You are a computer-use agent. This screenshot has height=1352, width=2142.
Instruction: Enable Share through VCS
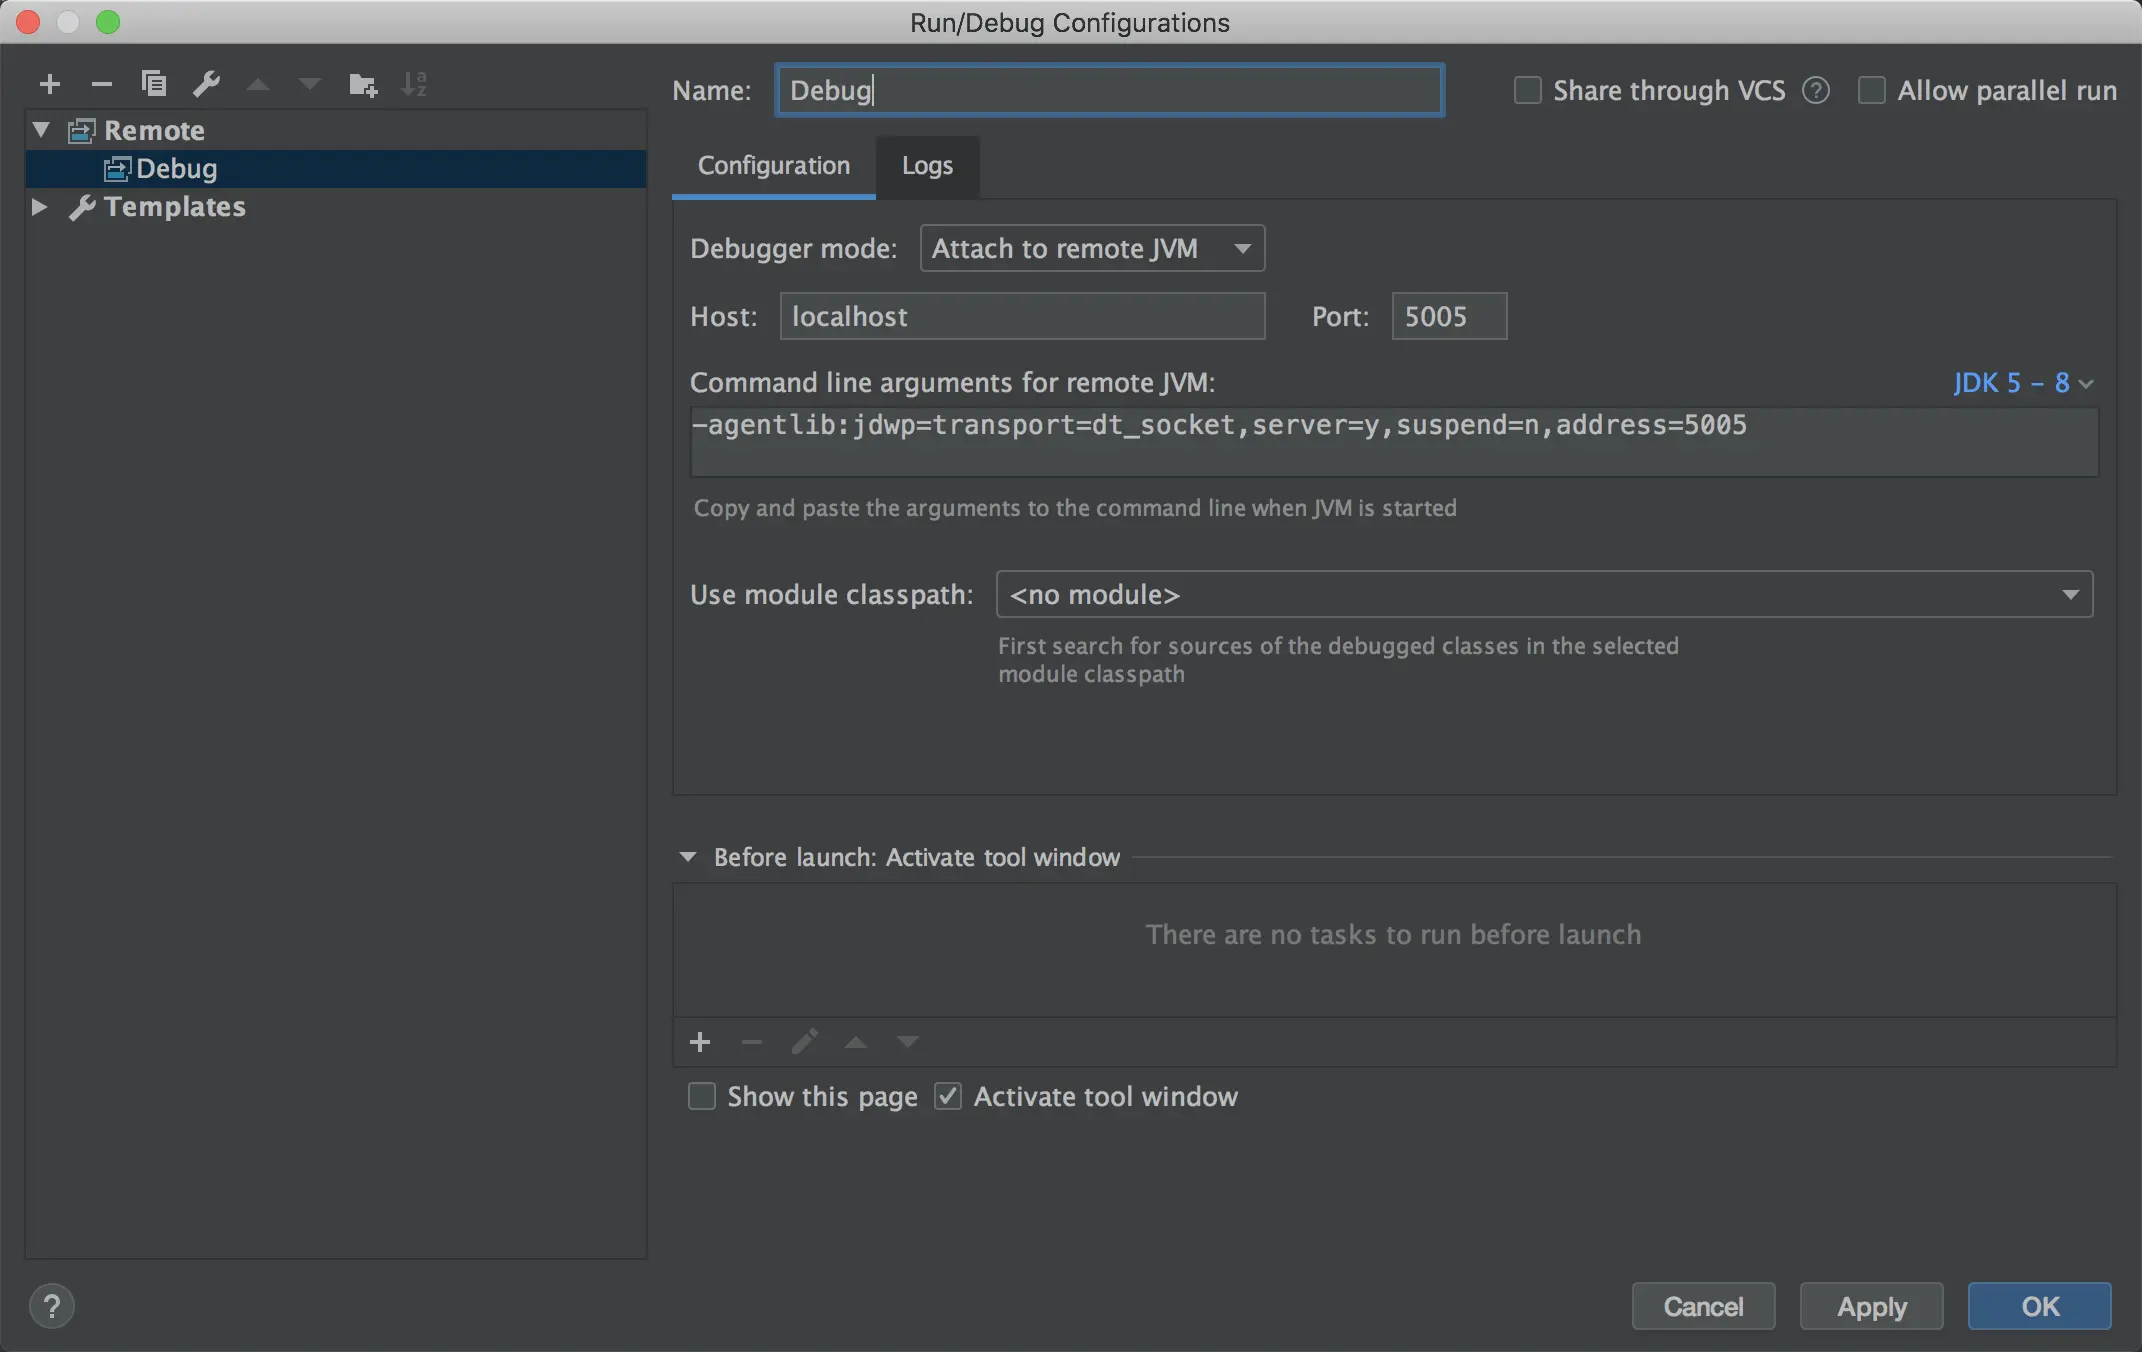1527,90
